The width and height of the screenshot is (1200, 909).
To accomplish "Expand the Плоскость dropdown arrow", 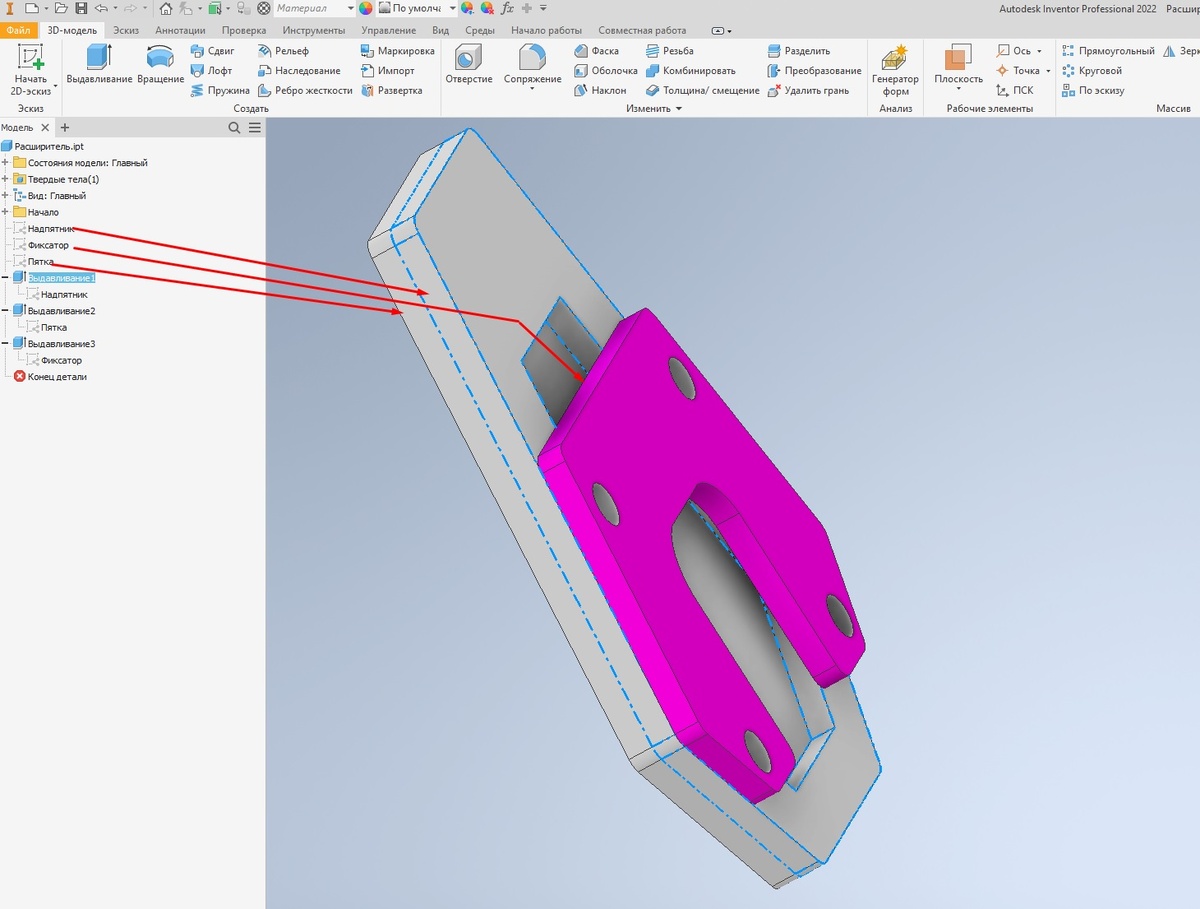I will click(958, 89).
